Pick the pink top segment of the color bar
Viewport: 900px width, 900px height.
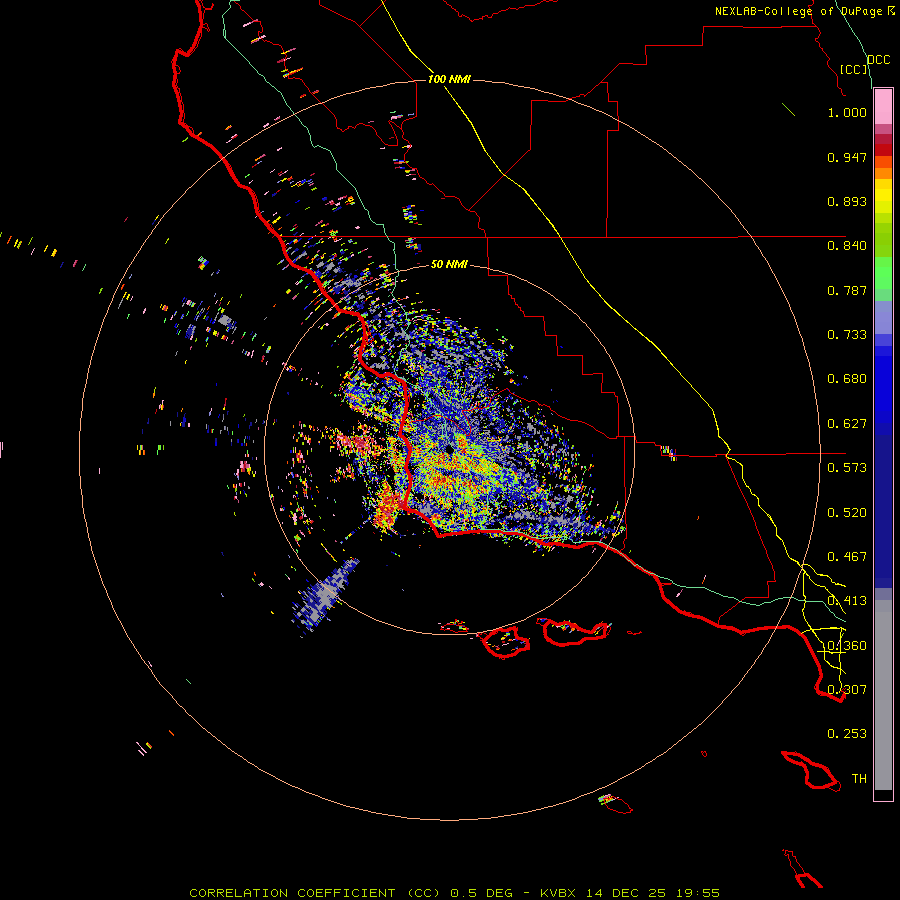pos(883,107)
